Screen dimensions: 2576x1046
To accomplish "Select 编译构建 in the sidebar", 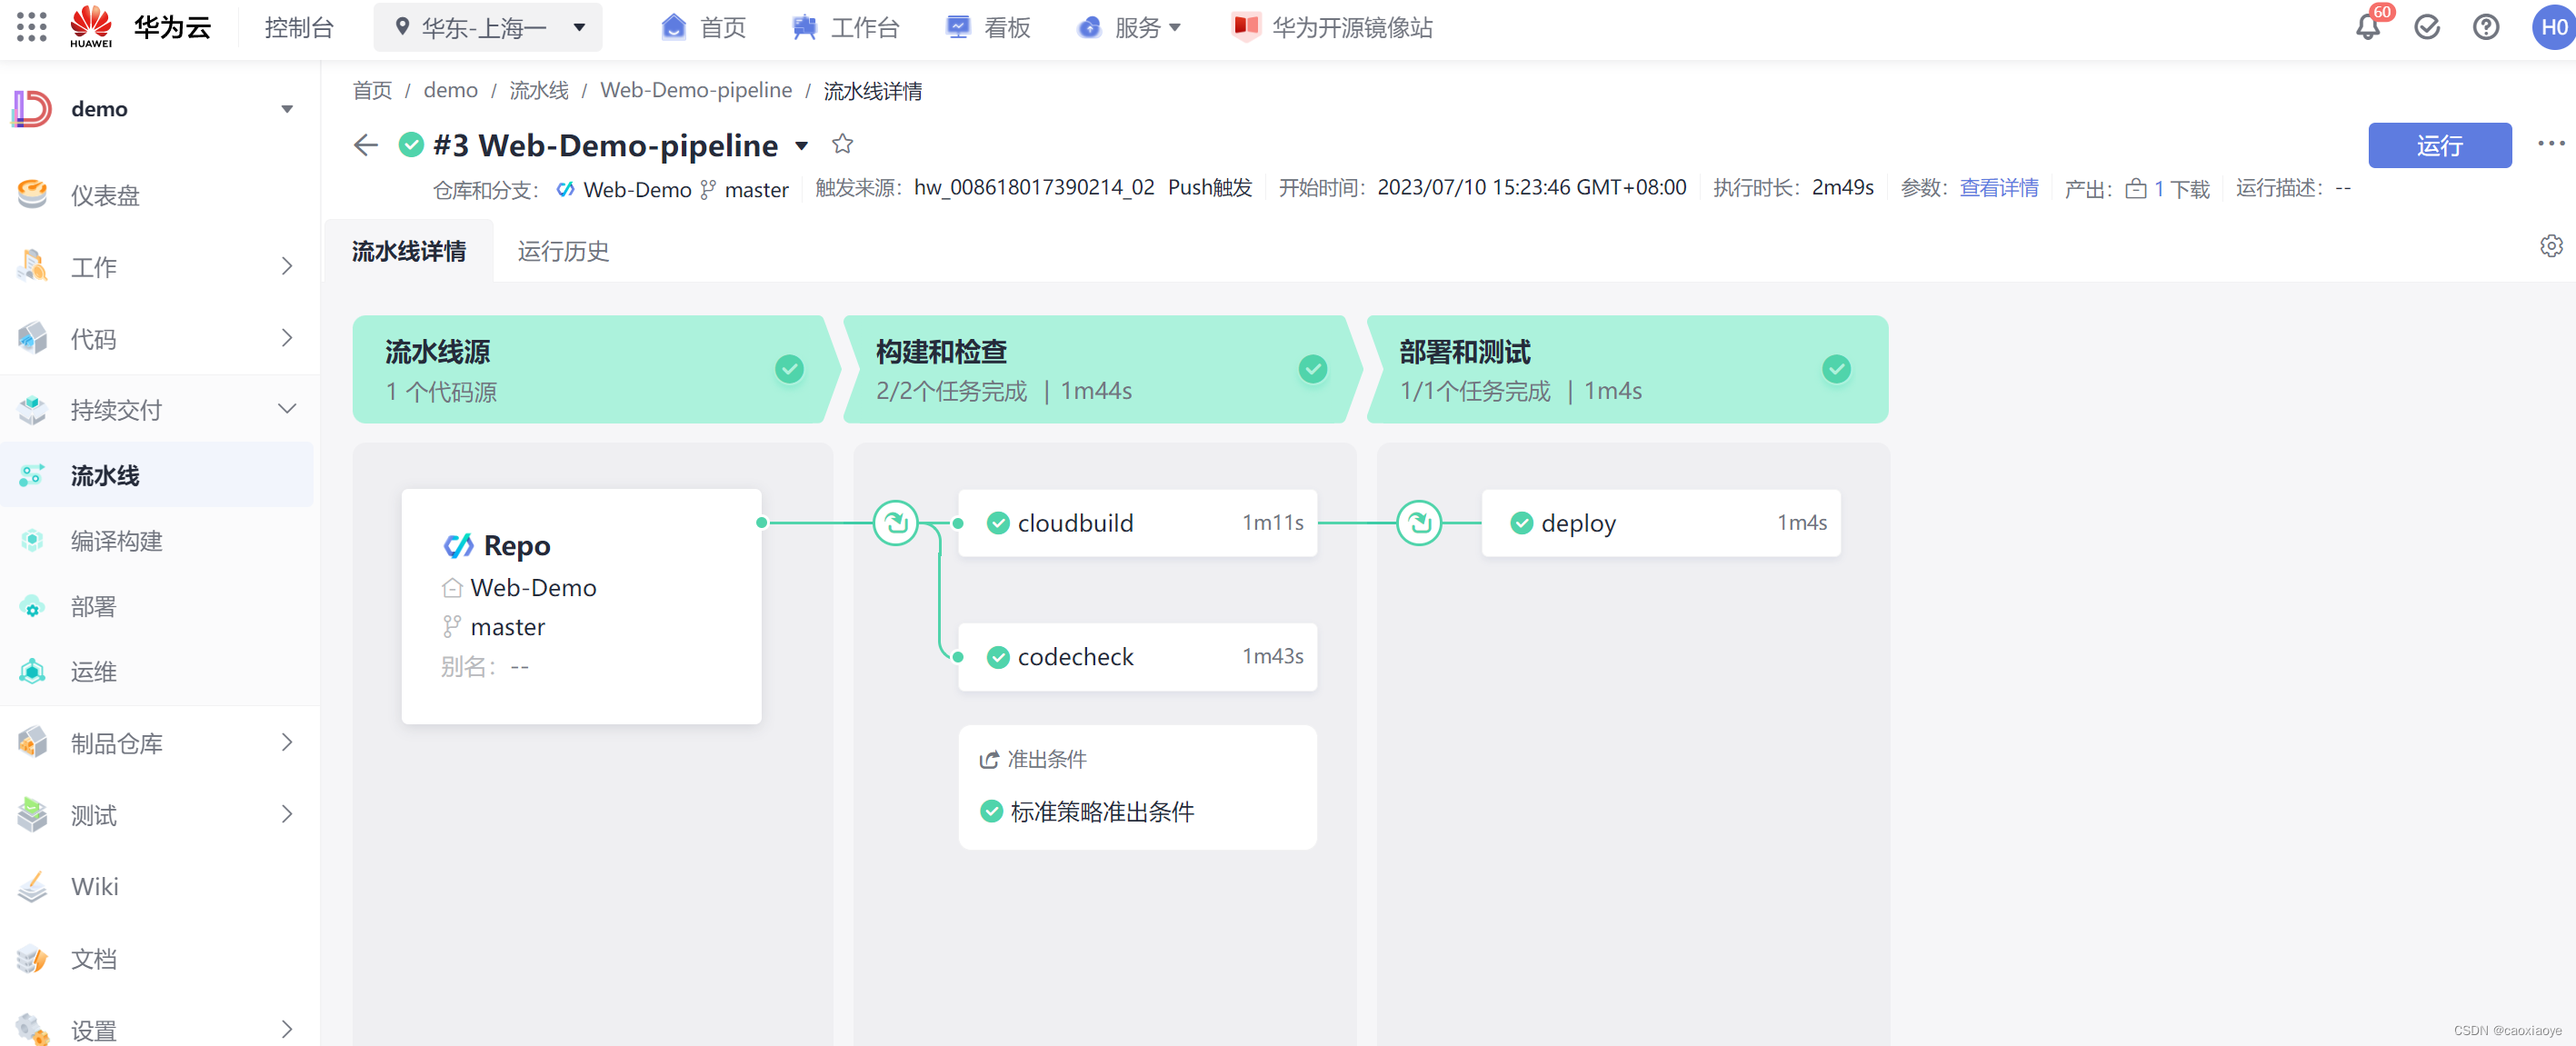I will click(116, 541).
